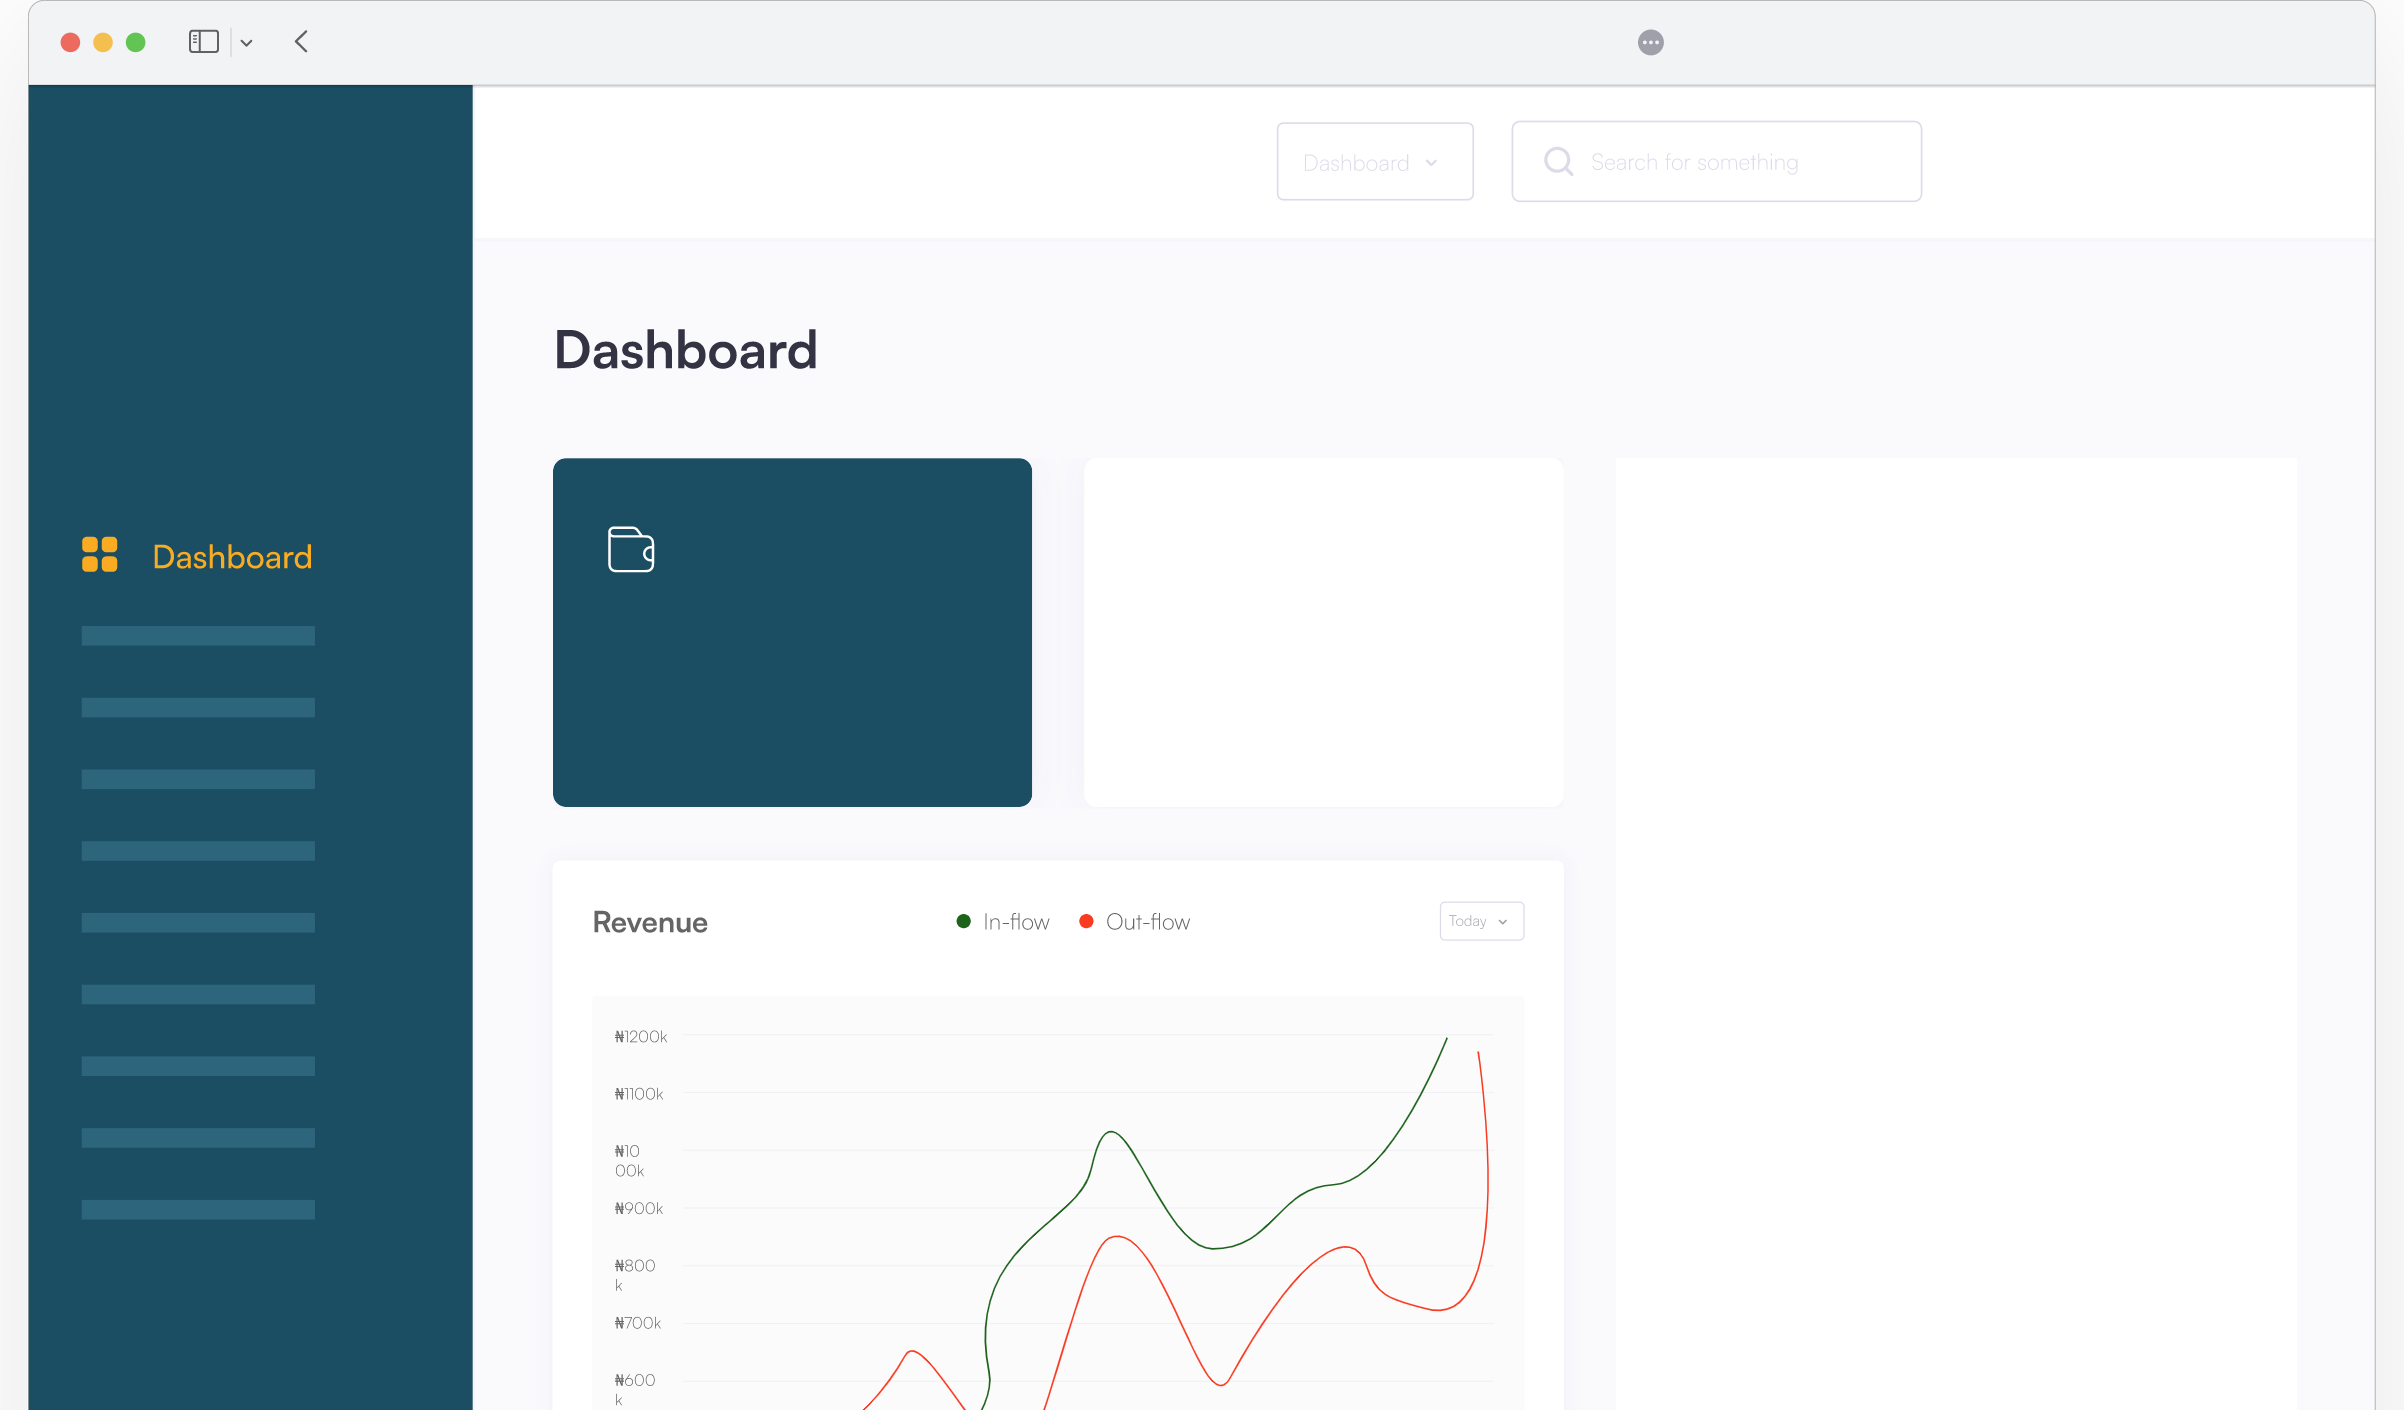Image resolution: width=2404 pixels, height=1410 pixels.
Task: Open the Dashboard dropdown in header
Action: coord(1374,162)
